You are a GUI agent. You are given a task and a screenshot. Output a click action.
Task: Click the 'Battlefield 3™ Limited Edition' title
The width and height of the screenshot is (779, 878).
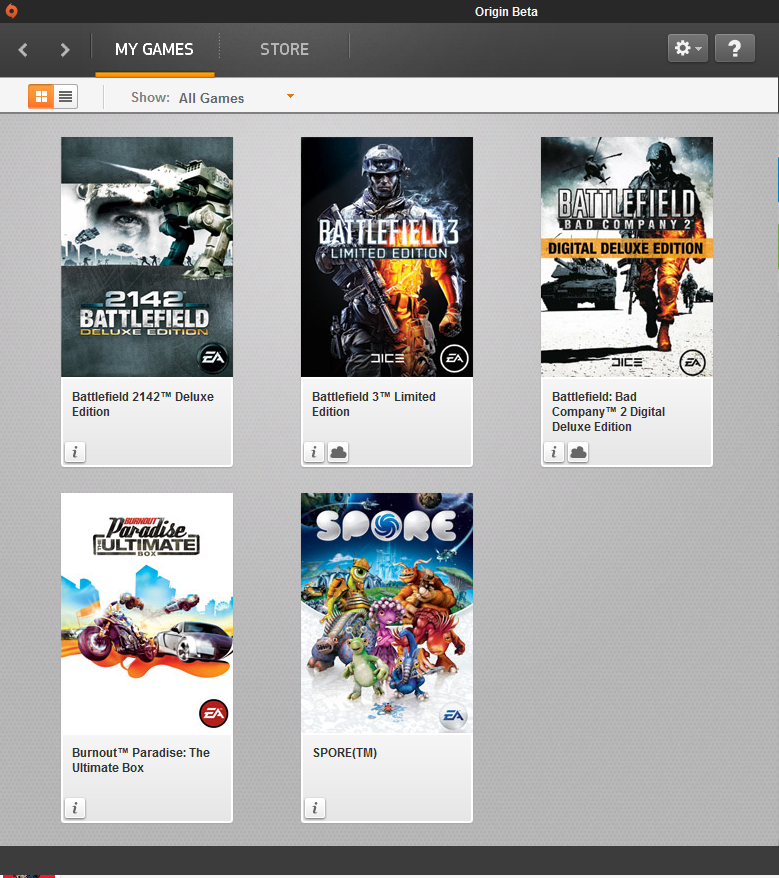point(374,404)
